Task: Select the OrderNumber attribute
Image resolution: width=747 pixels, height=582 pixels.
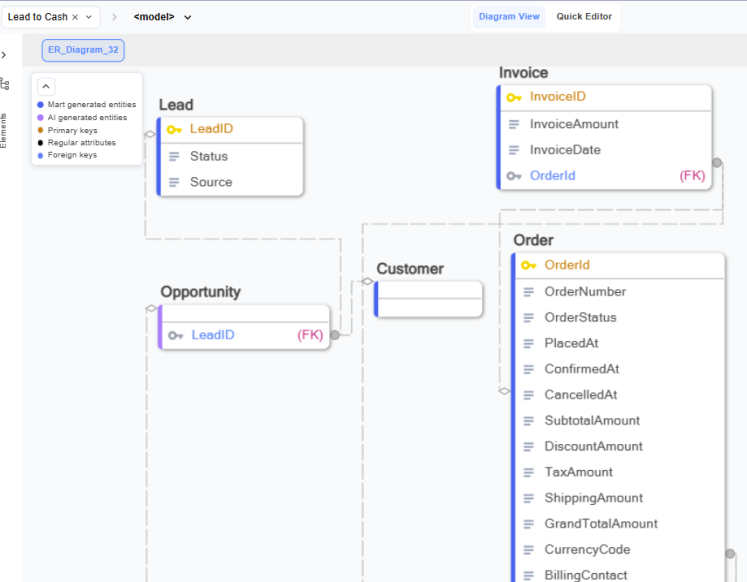Action: pos(585,292)
